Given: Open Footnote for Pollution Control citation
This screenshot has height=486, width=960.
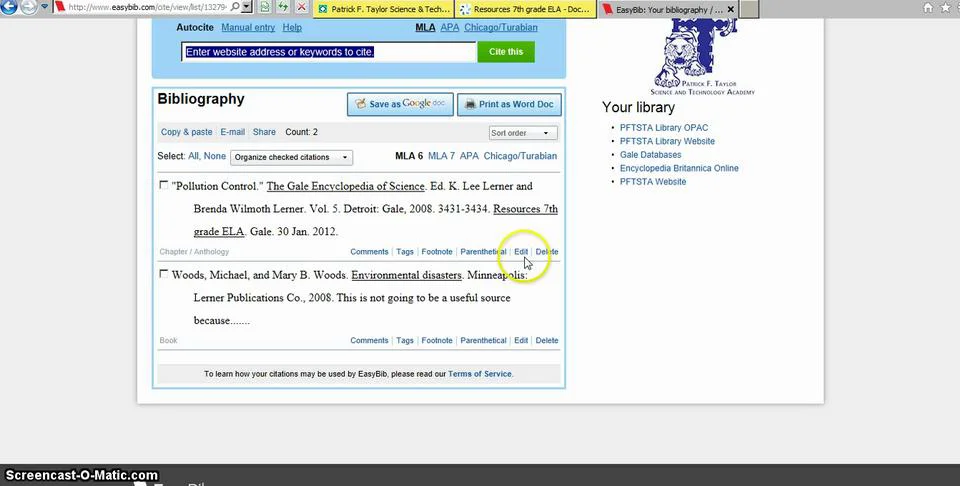Looking at the screenshot, I should 437,252.
